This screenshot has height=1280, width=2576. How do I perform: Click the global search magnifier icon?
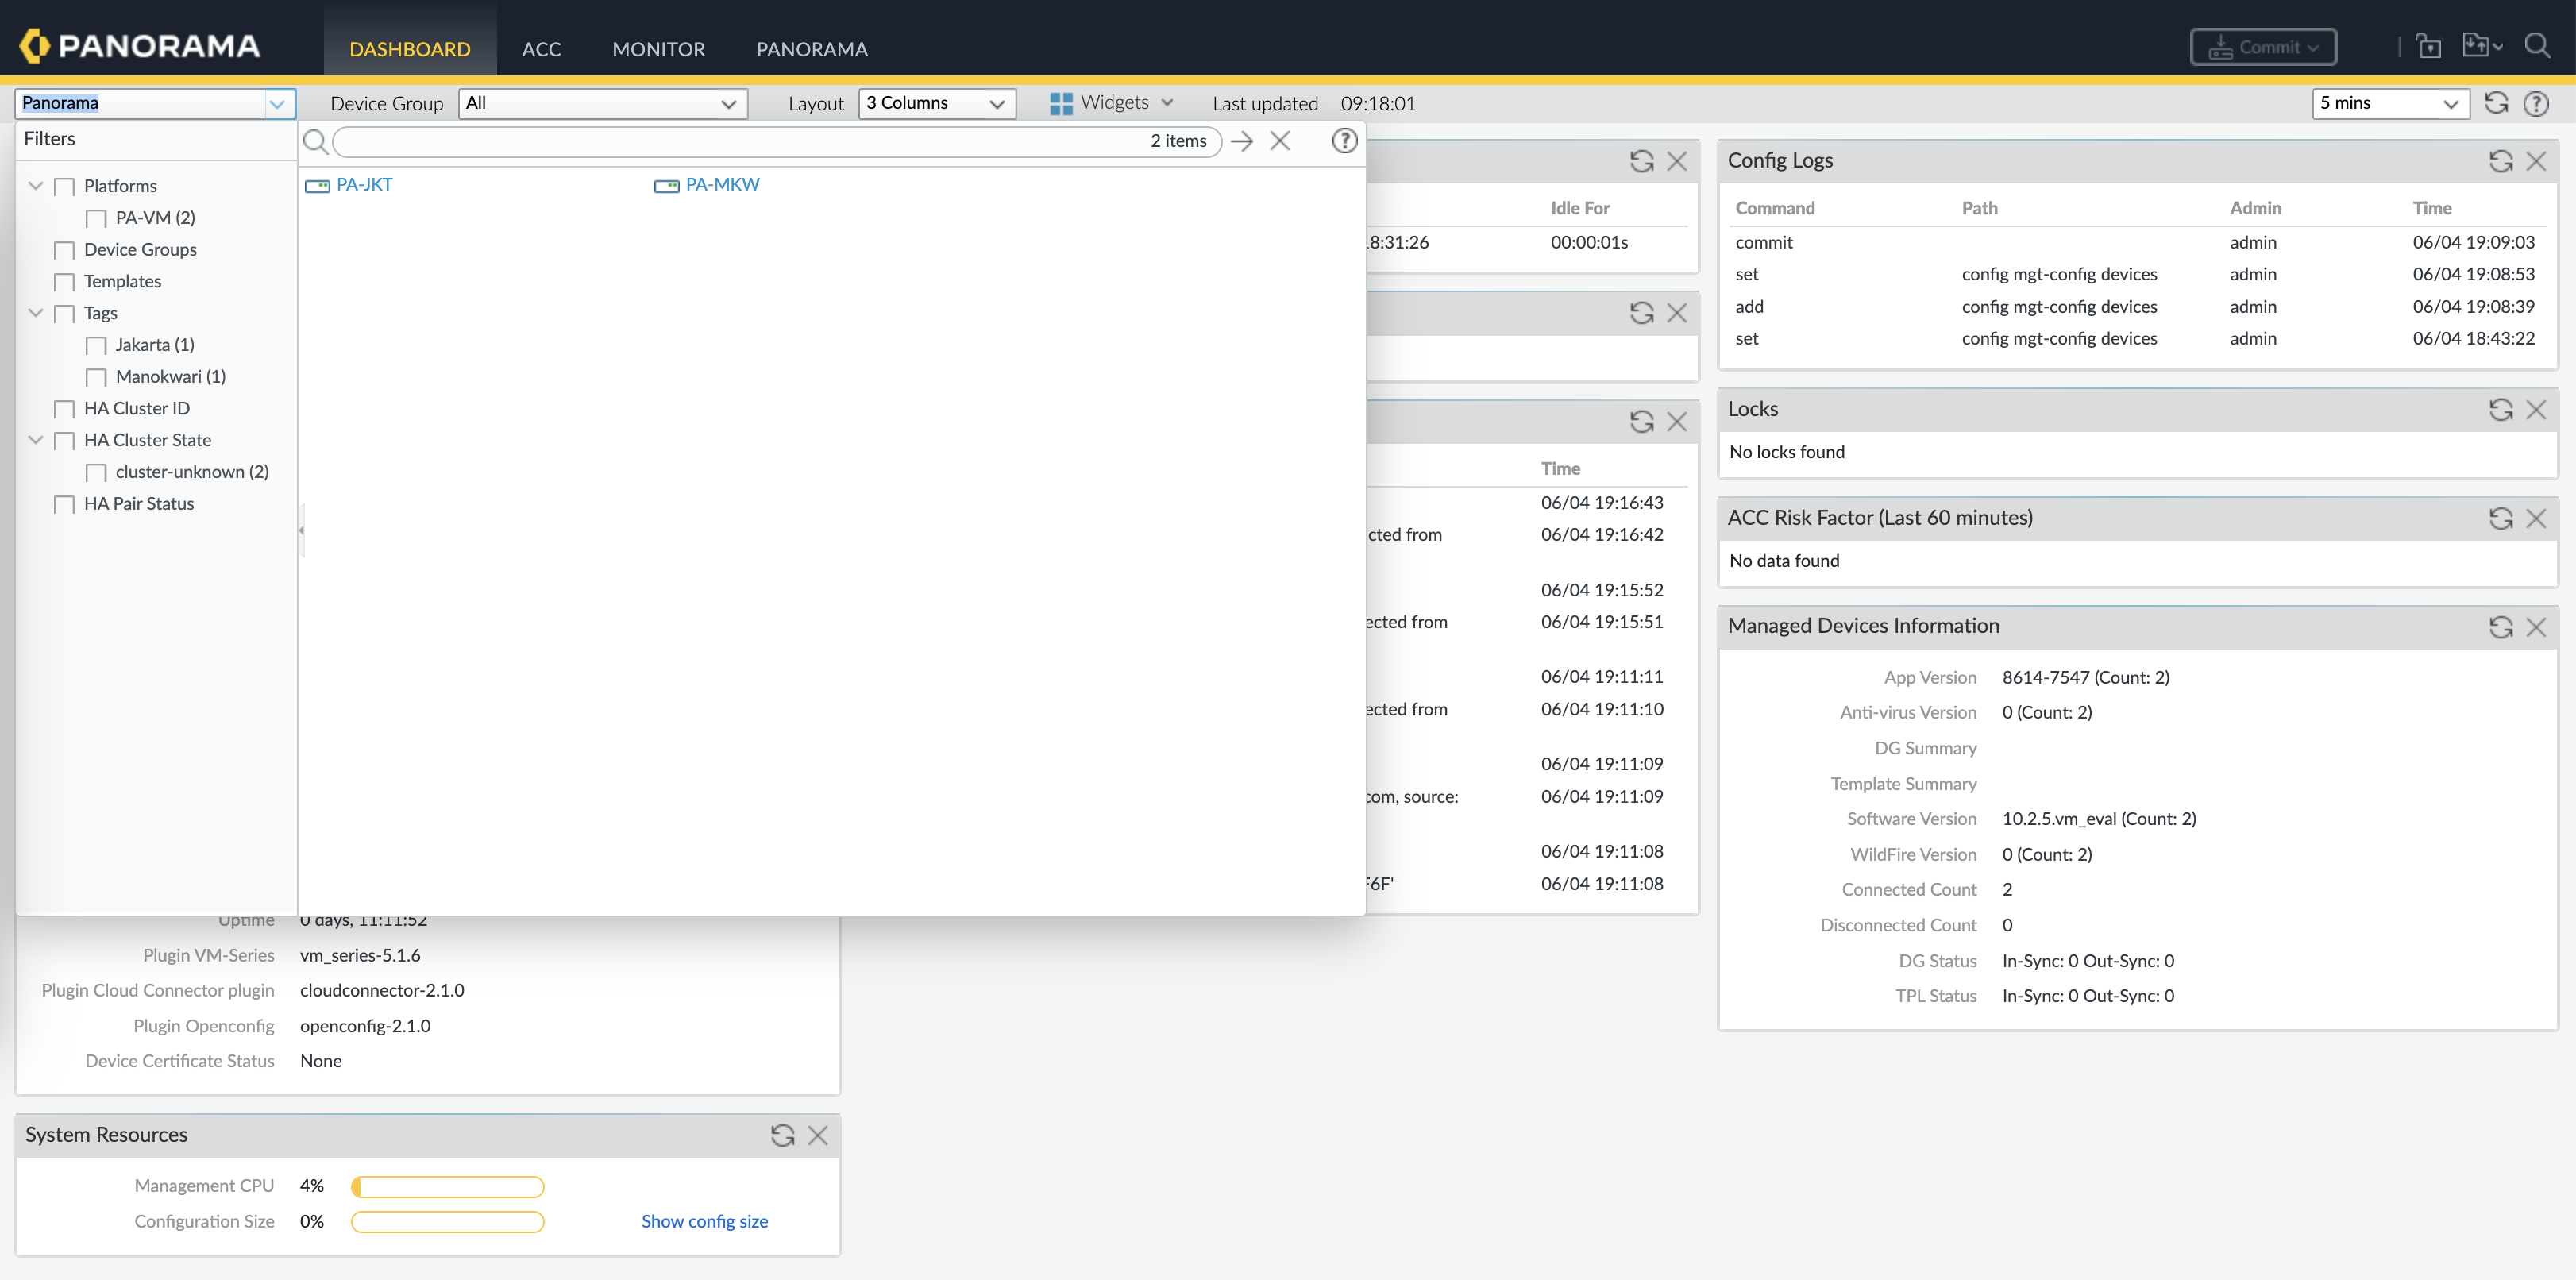pyautogui.click(x=2536, y=46)
